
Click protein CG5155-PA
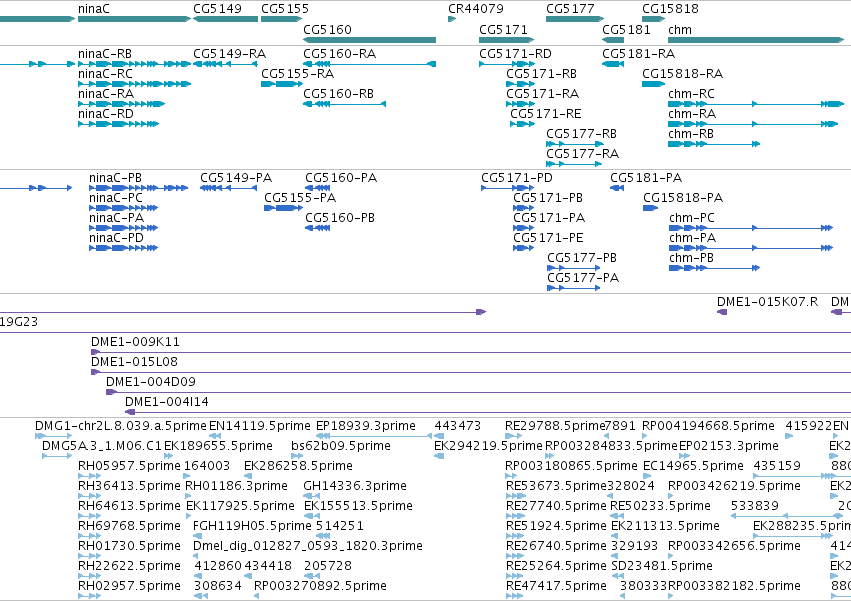(x=283, y=208)
